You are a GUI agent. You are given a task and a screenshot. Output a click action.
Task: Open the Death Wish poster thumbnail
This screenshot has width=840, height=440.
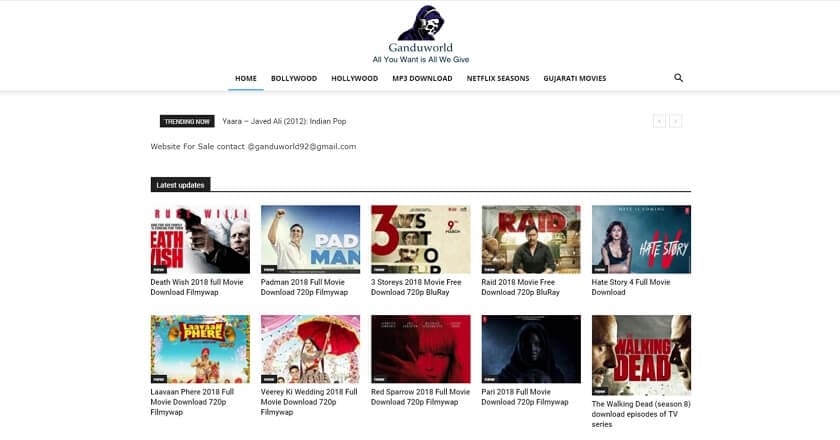[200, 239]
